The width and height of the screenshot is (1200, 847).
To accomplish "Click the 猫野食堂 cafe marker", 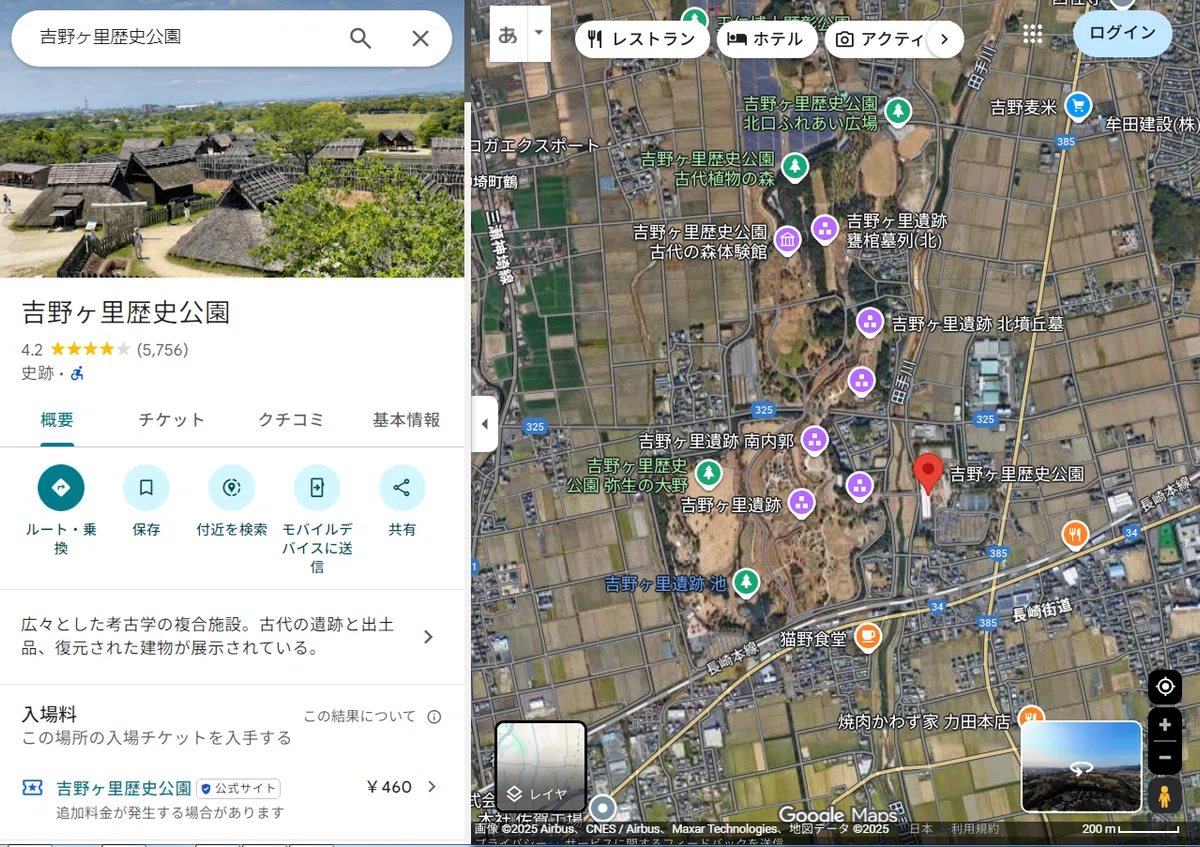I will pyautogui.click(x=868, y=637).
